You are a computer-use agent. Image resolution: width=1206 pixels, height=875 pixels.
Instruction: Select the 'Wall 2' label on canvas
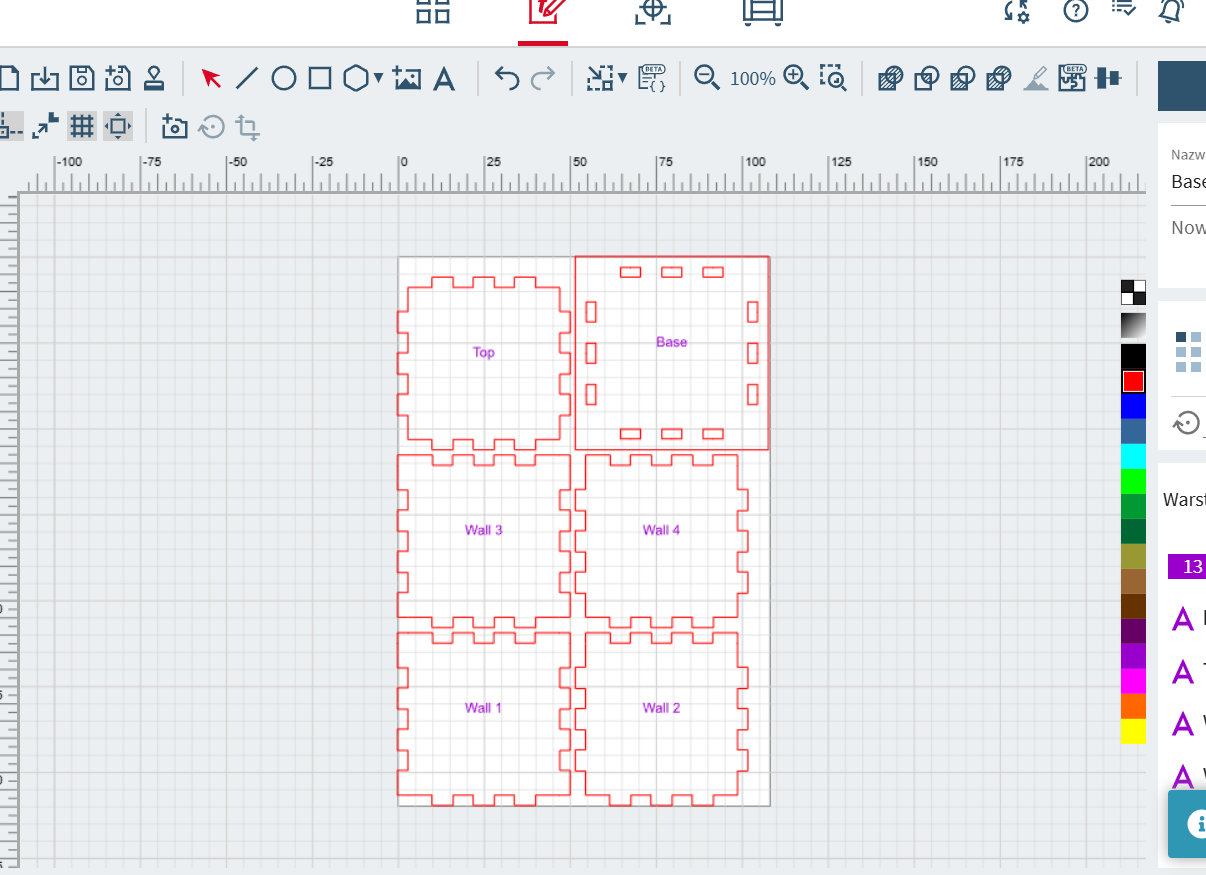point(662,708)
